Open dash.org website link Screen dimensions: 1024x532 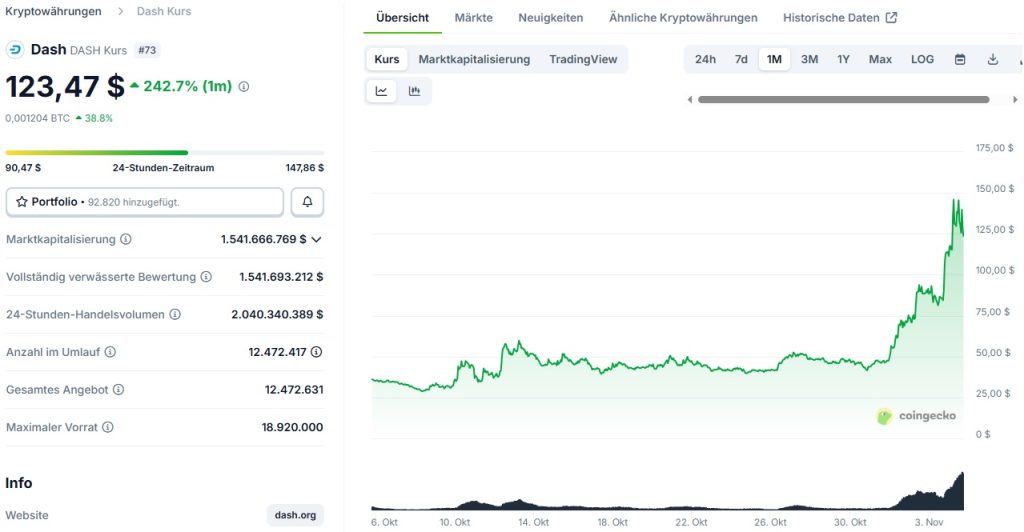click(x=295, y=515)
